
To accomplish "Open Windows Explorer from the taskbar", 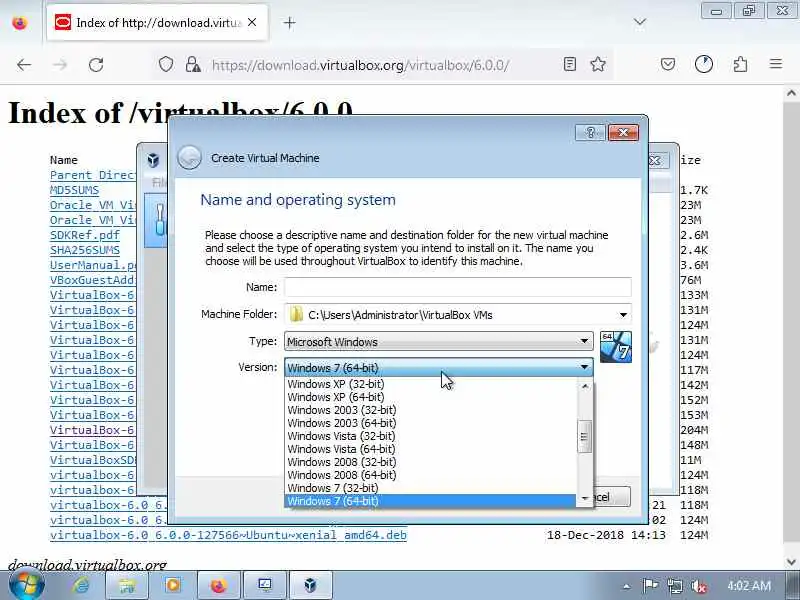I will pyautogui.click(x=127, y=585).
